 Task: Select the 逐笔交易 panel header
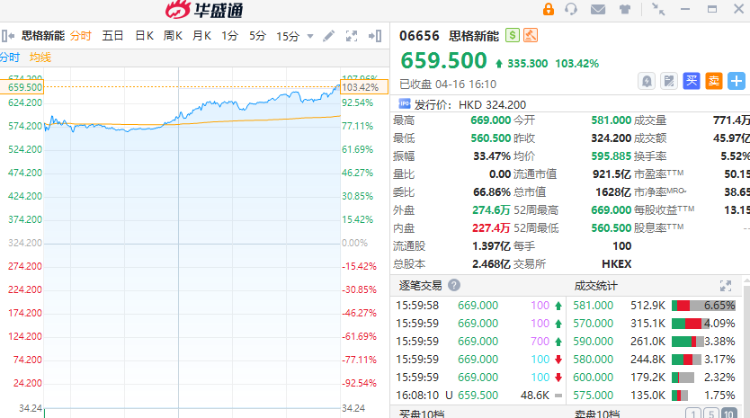pos(420,286)
